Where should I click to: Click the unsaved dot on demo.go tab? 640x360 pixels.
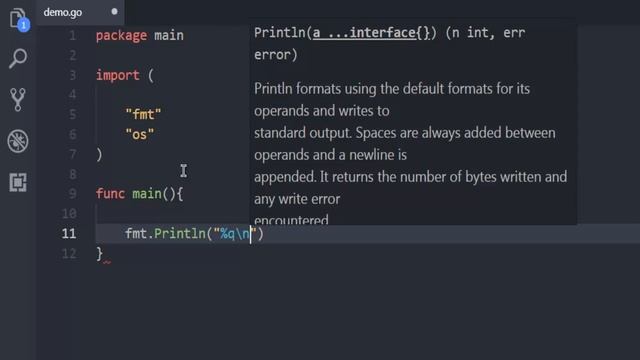click(114, 12)
